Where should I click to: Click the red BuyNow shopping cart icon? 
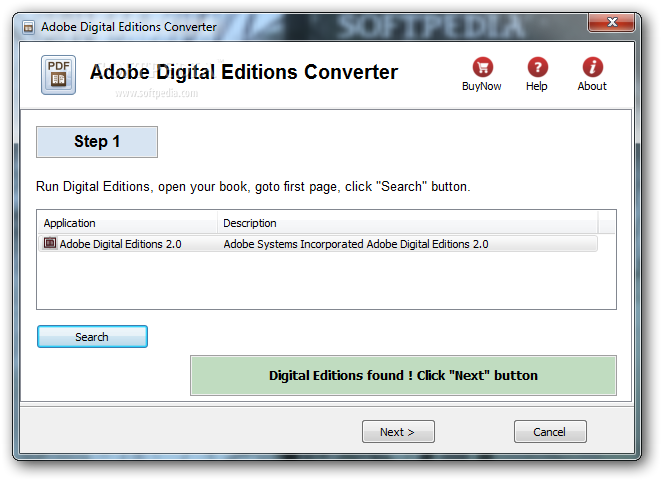483,67
